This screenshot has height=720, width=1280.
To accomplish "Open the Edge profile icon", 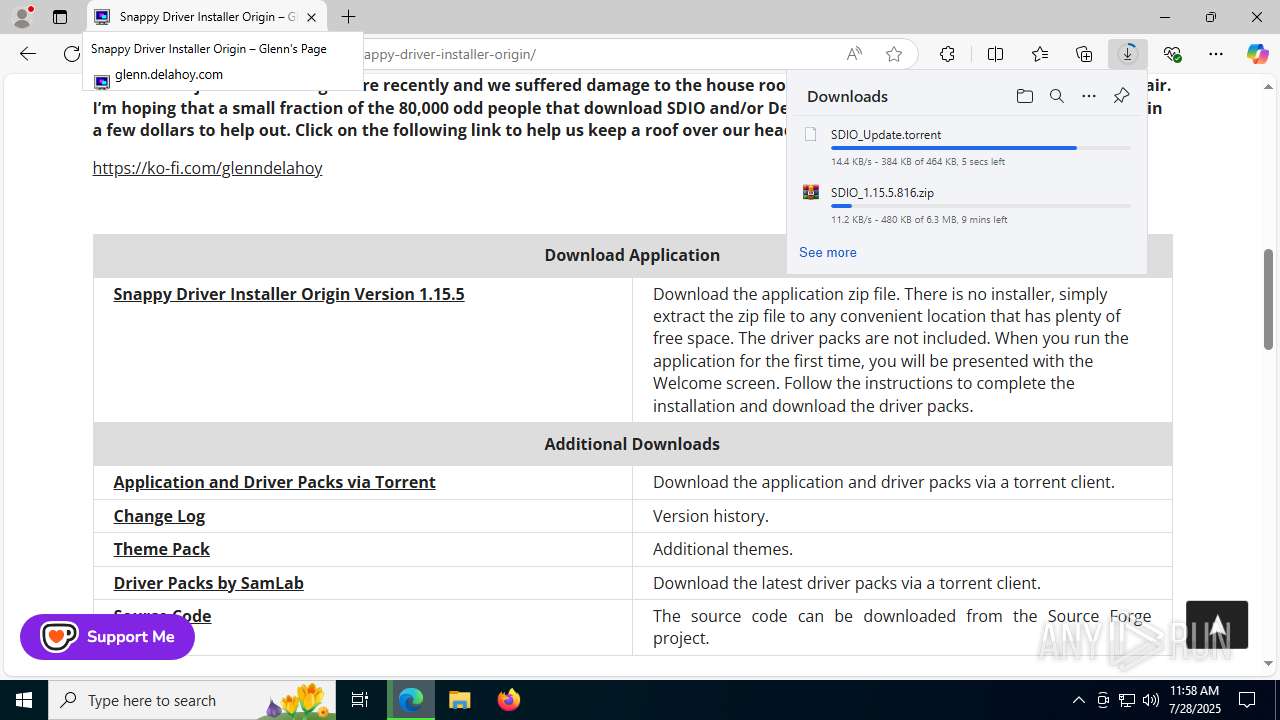I will pyautogui.click(x=22, y=17).
